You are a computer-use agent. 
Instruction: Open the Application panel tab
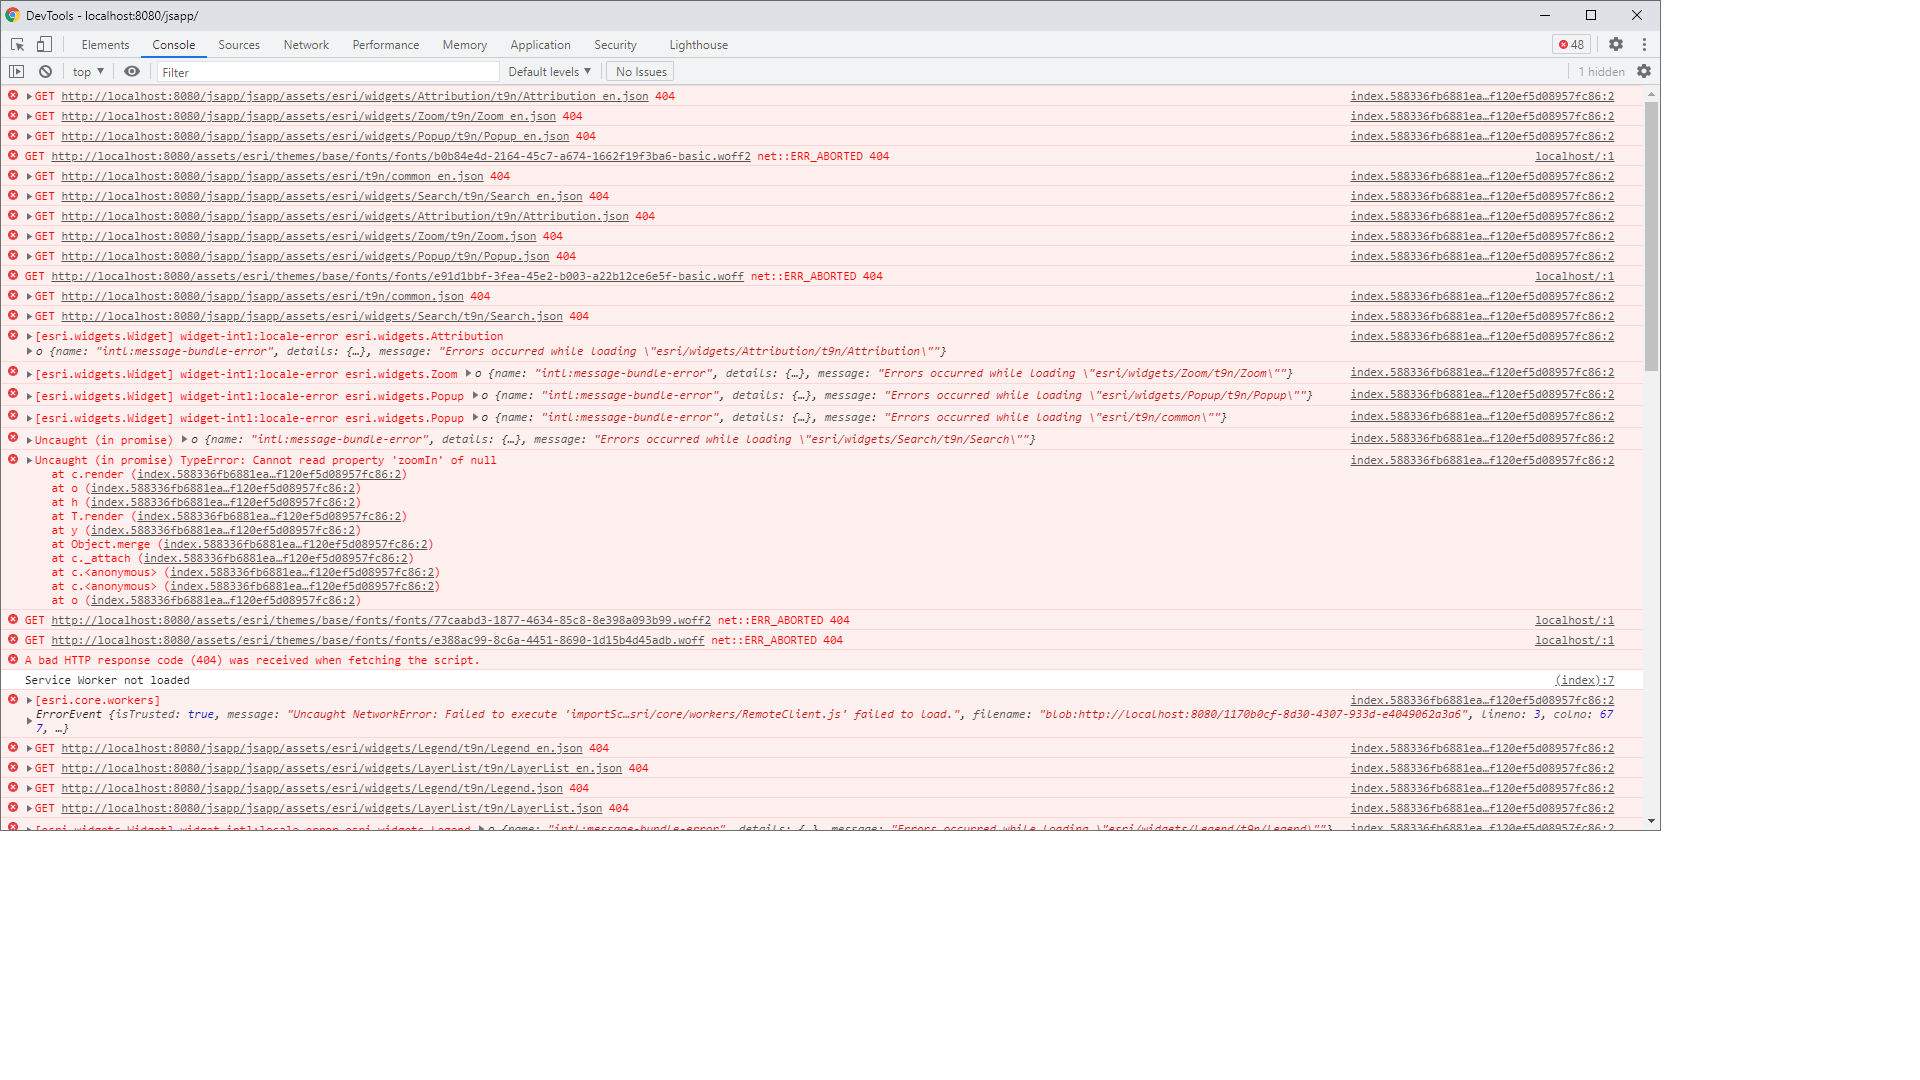[x=540, y=44]
